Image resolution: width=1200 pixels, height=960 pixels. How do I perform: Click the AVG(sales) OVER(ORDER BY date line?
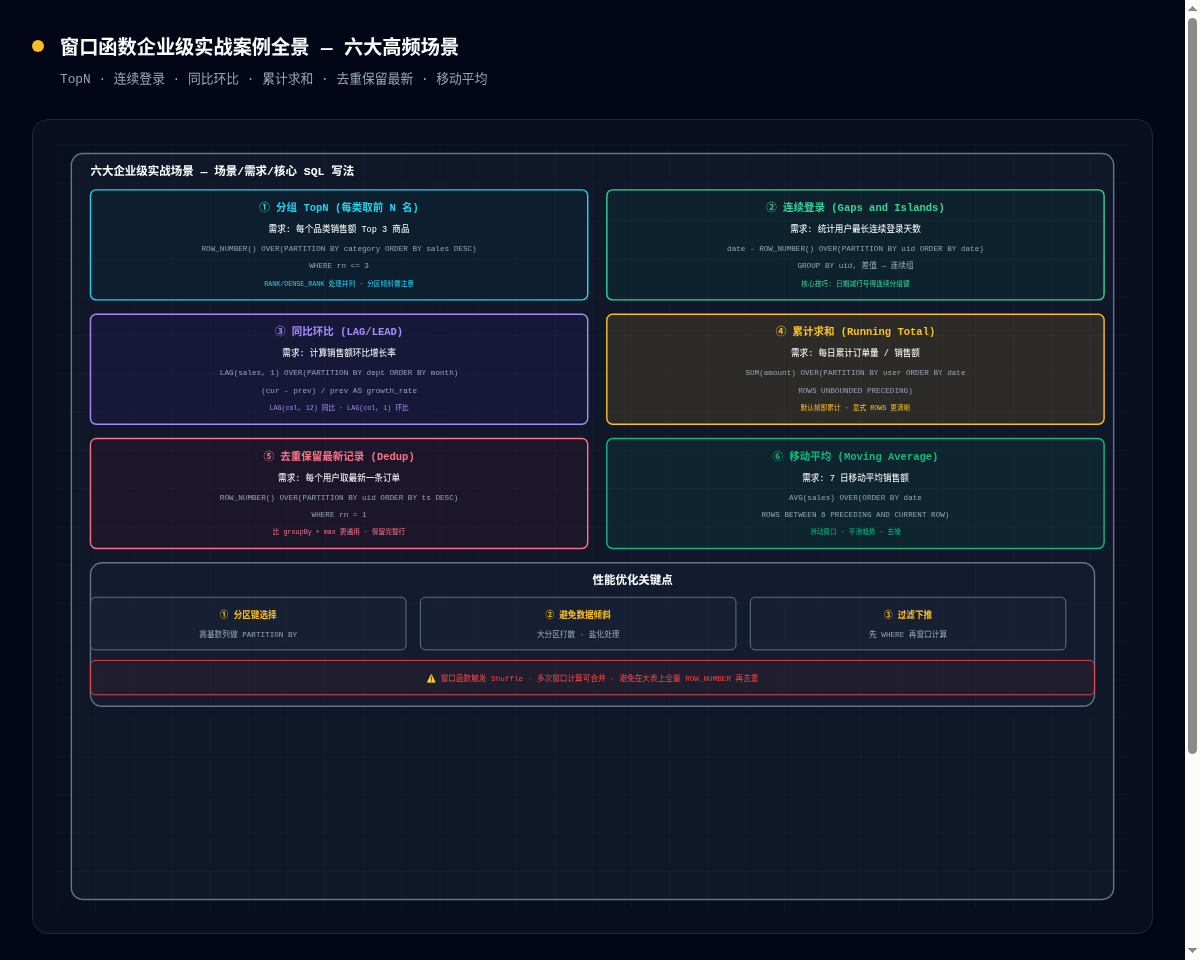tap(855, 497)
